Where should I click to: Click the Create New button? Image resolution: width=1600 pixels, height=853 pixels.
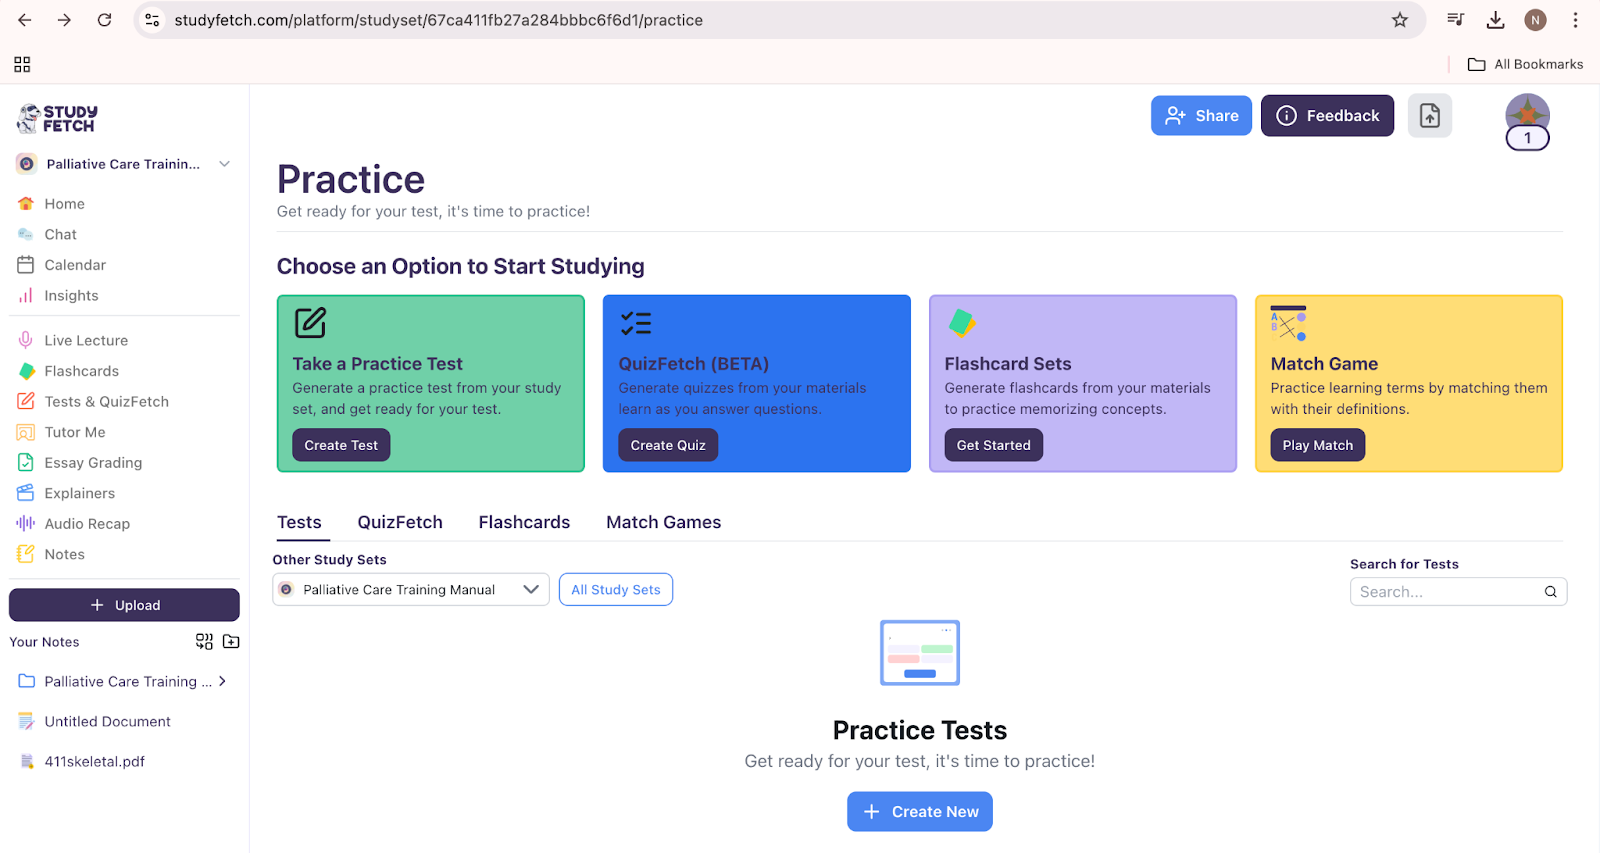pyautogui.click(x=920, y=812)
